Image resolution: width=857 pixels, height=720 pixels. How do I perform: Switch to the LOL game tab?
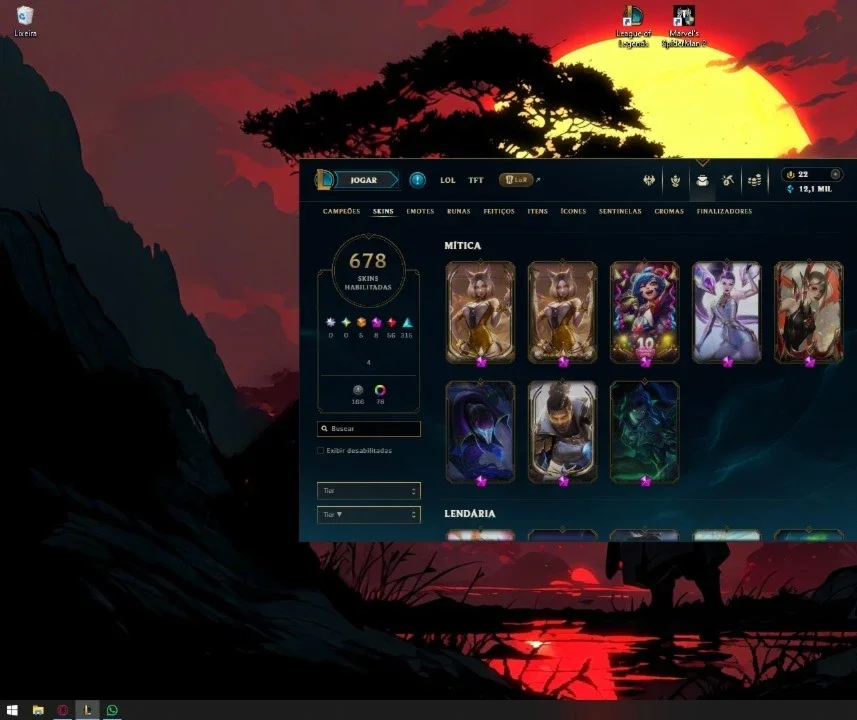[x=448, y=180]
